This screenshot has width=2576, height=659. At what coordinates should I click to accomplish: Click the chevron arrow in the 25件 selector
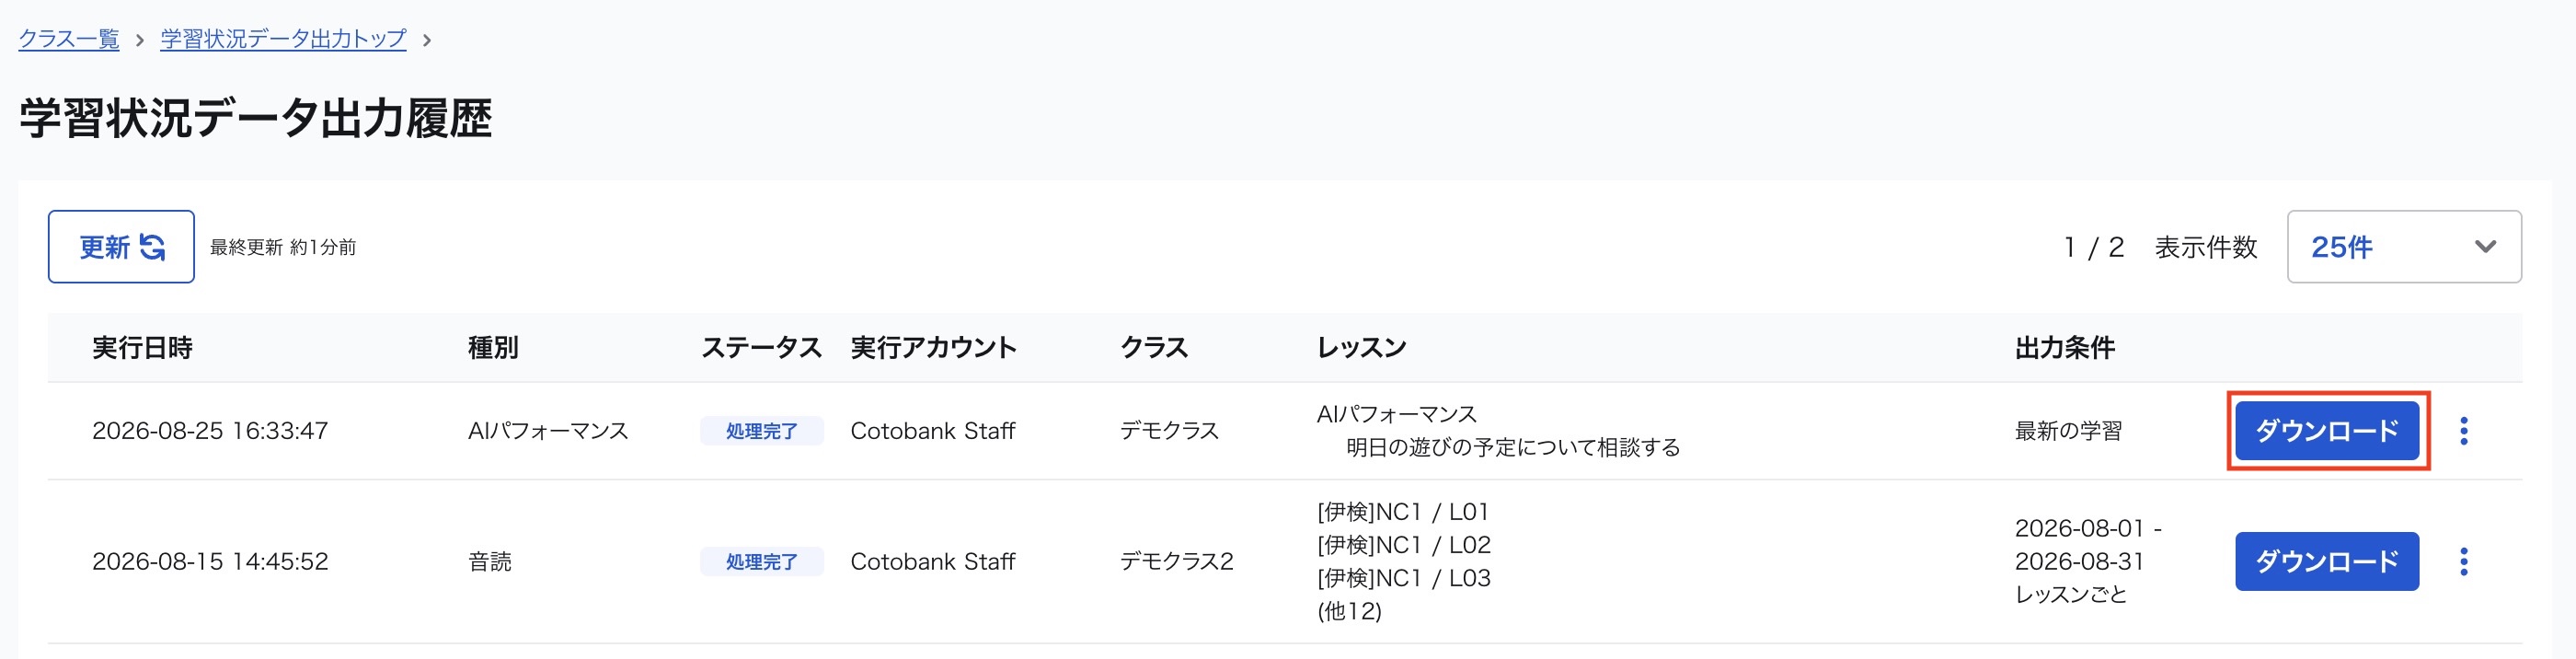(x=2485, y=247)
